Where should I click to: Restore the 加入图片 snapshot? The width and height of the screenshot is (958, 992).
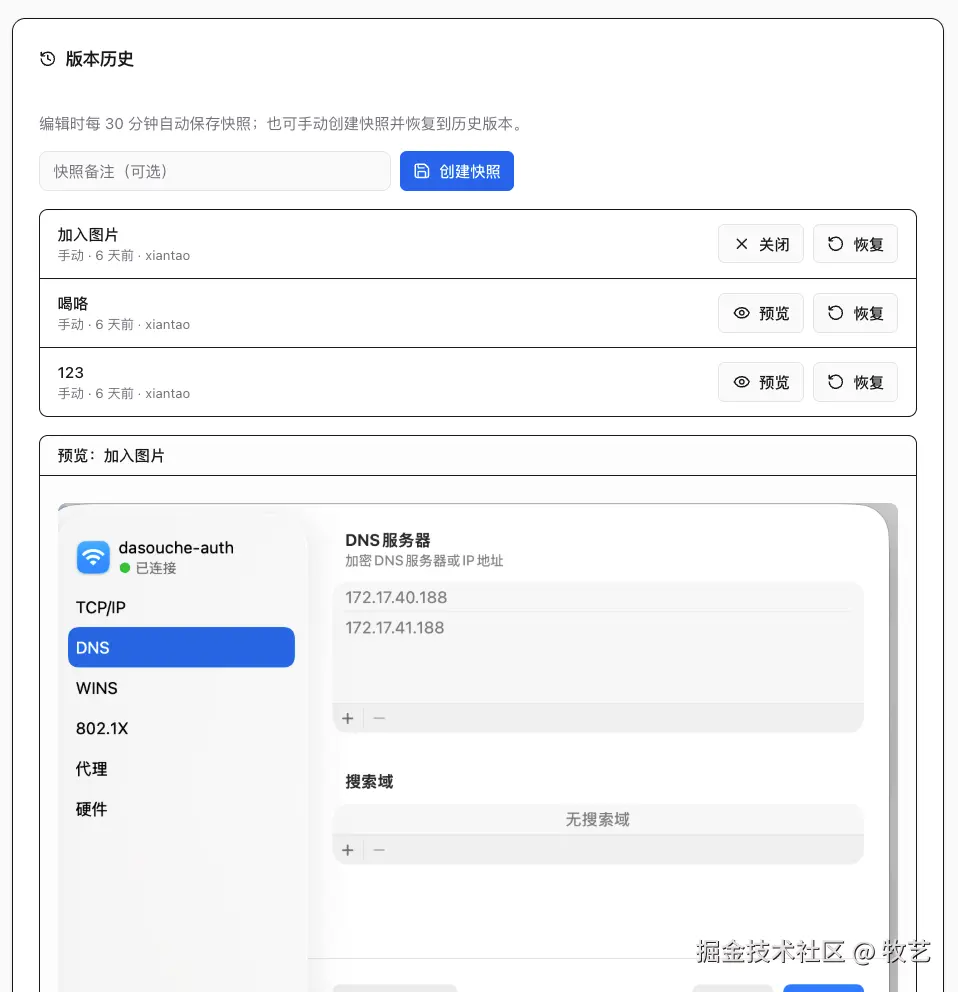(x=855, y=244)
